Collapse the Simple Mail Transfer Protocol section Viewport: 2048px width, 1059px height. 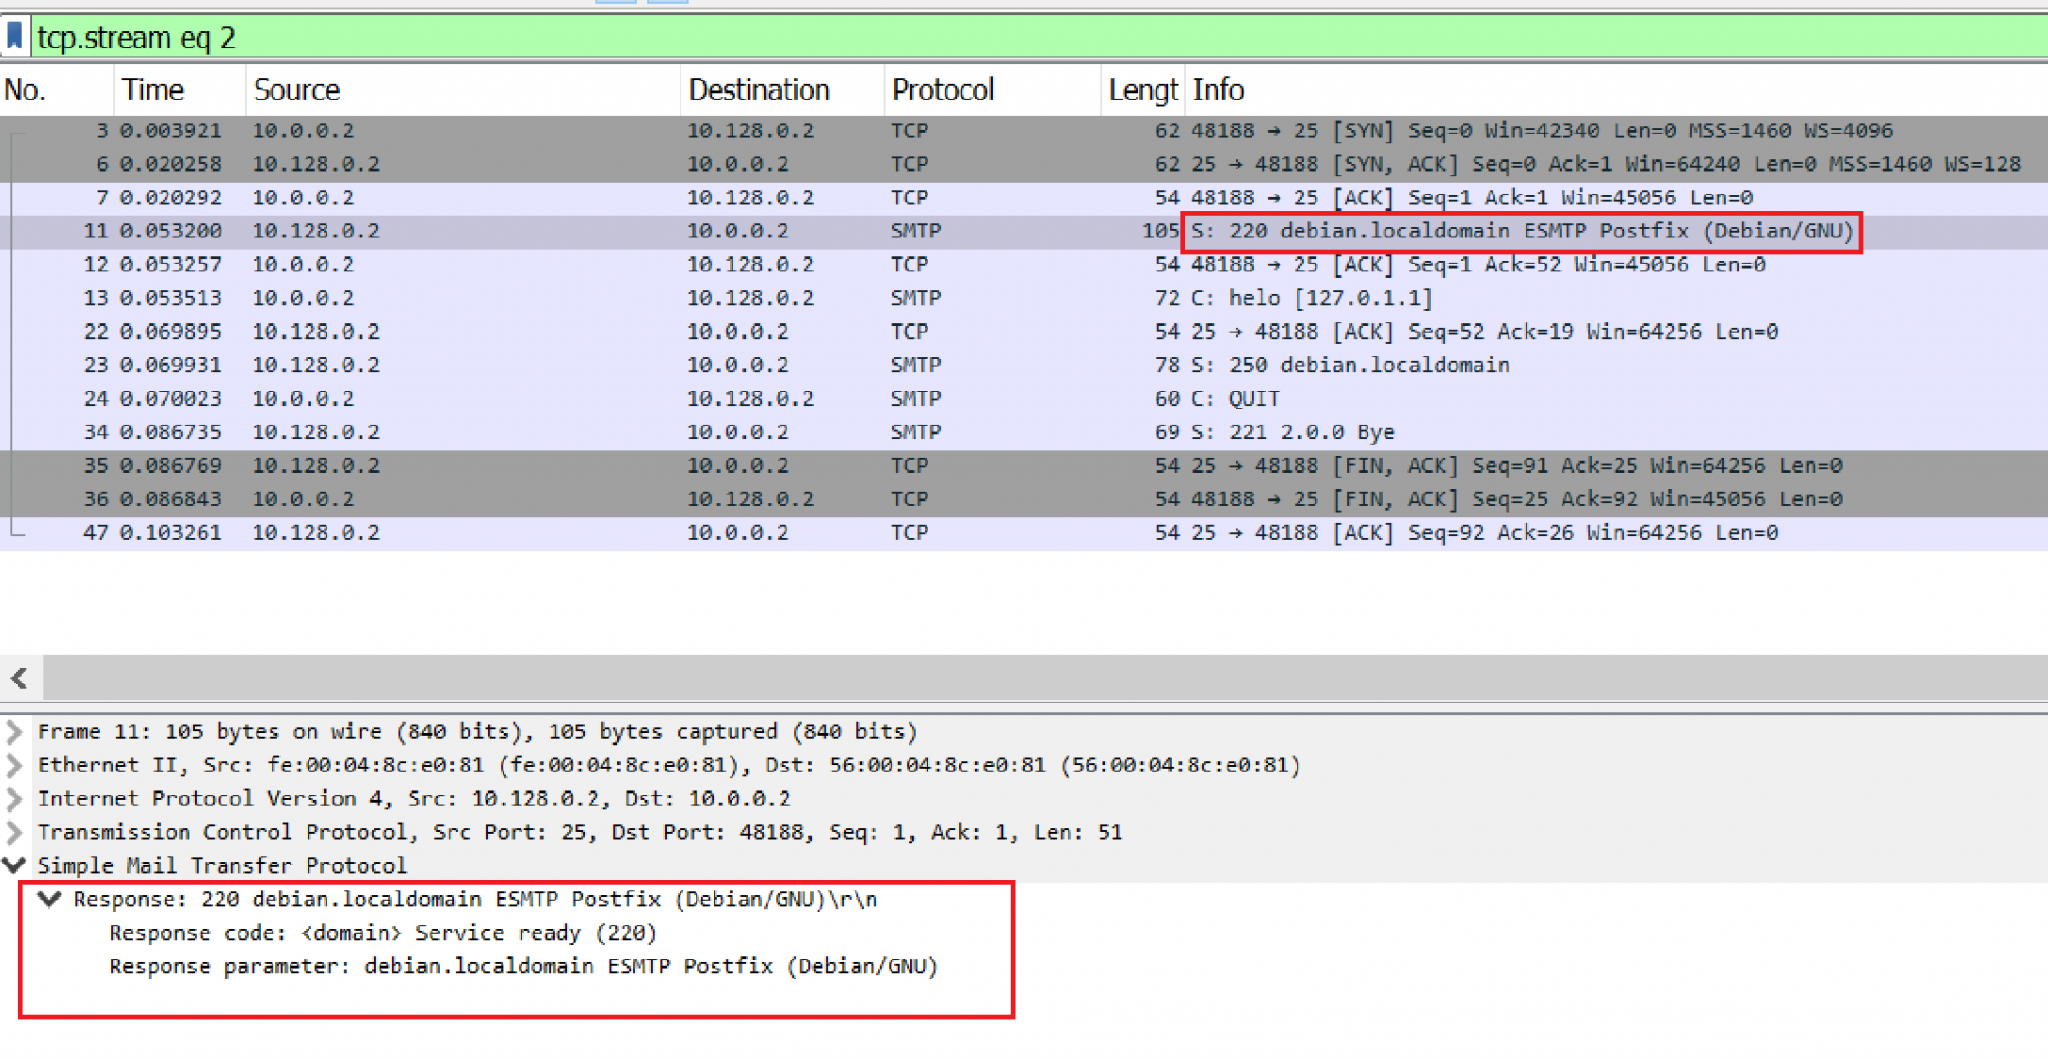click(x=14, y=865)
